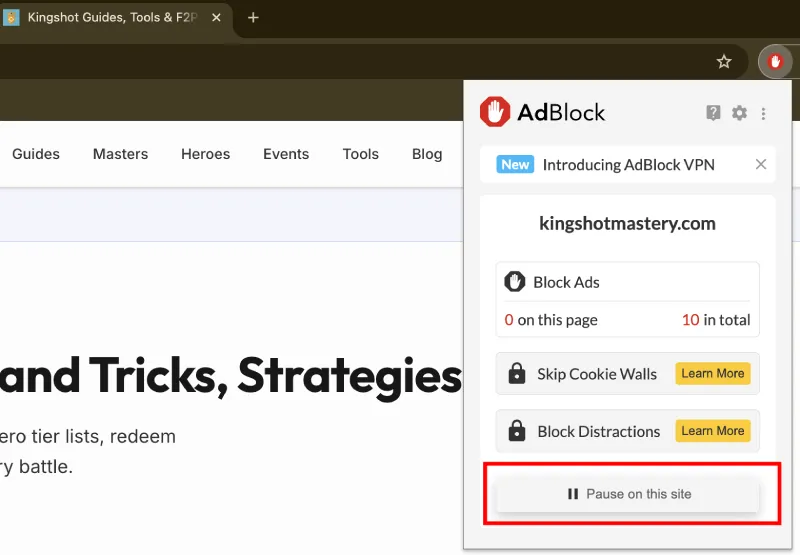Image resolution: width=800 pixels, height=555 pixels.
Task: Open the AdBlock three-dot more menu
Action: click(763, 113)
